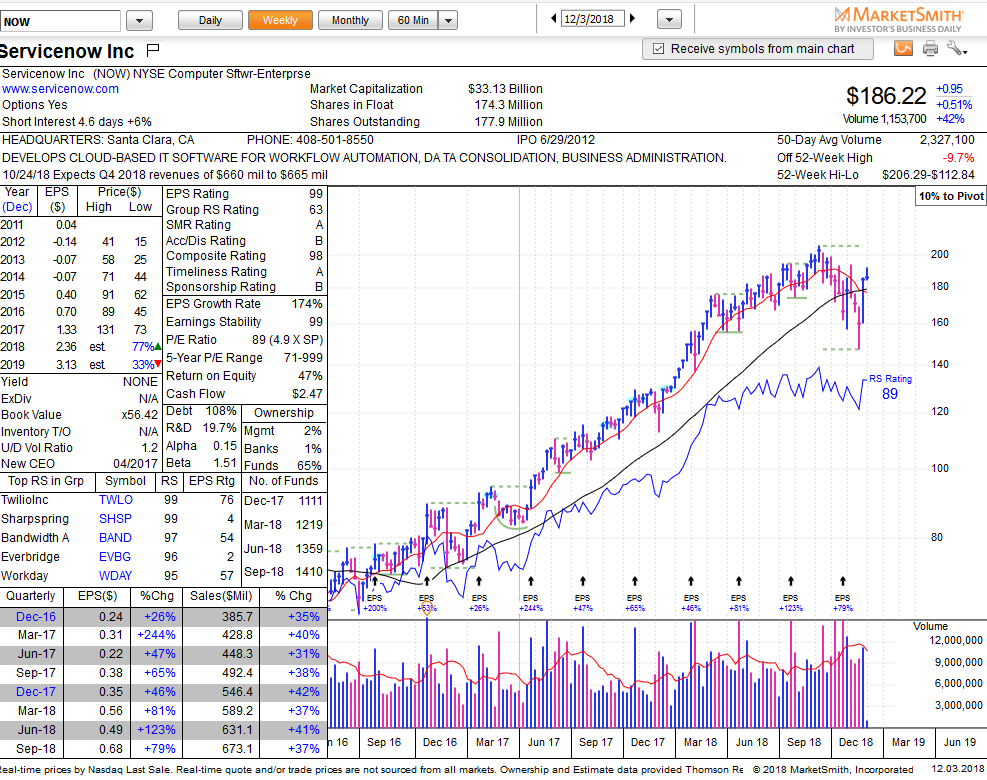Screen dimensions: 987x780
Task: Open the EVBG symbol link
Action: pos(115,557)
